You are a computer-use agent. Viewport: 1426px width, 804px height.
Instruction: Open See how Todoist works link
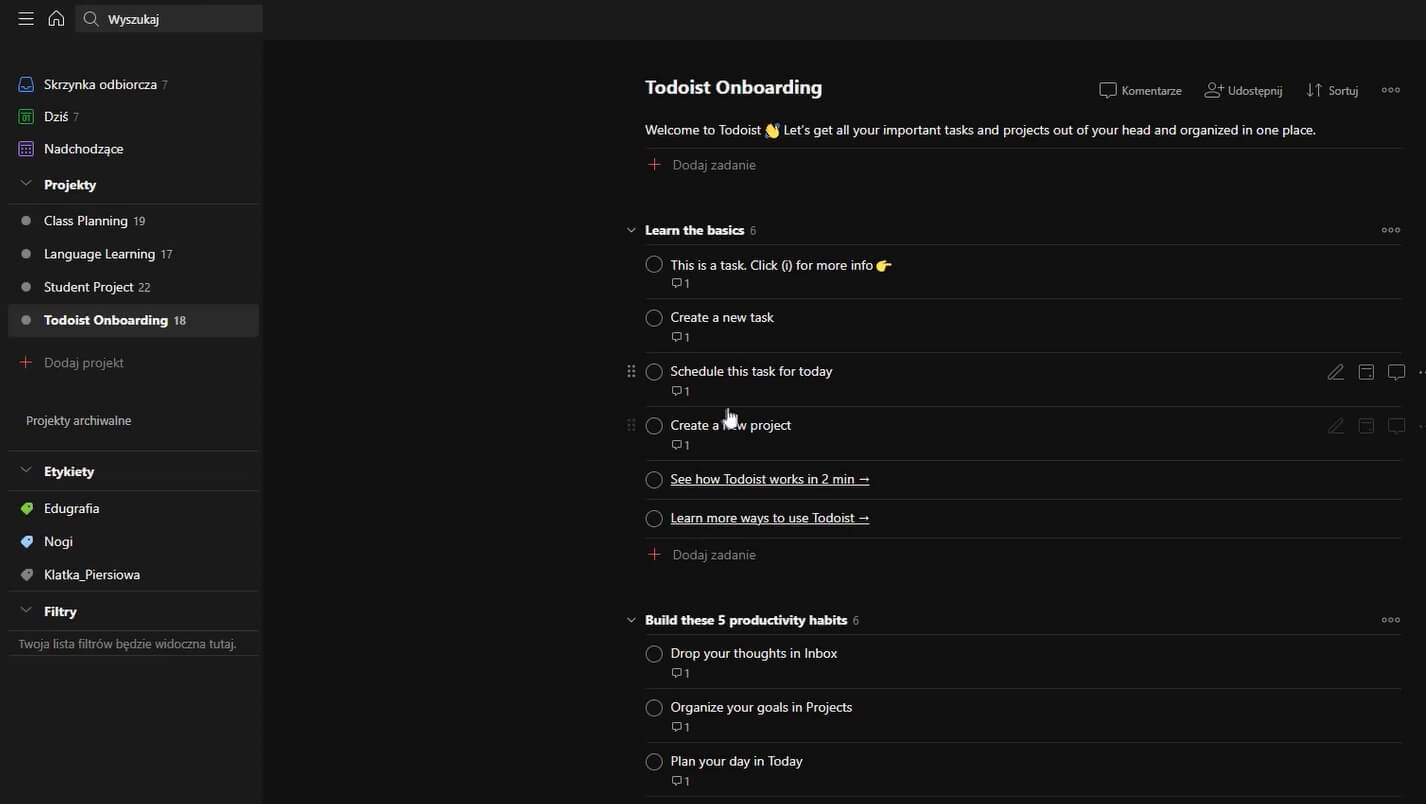[769, 479]
